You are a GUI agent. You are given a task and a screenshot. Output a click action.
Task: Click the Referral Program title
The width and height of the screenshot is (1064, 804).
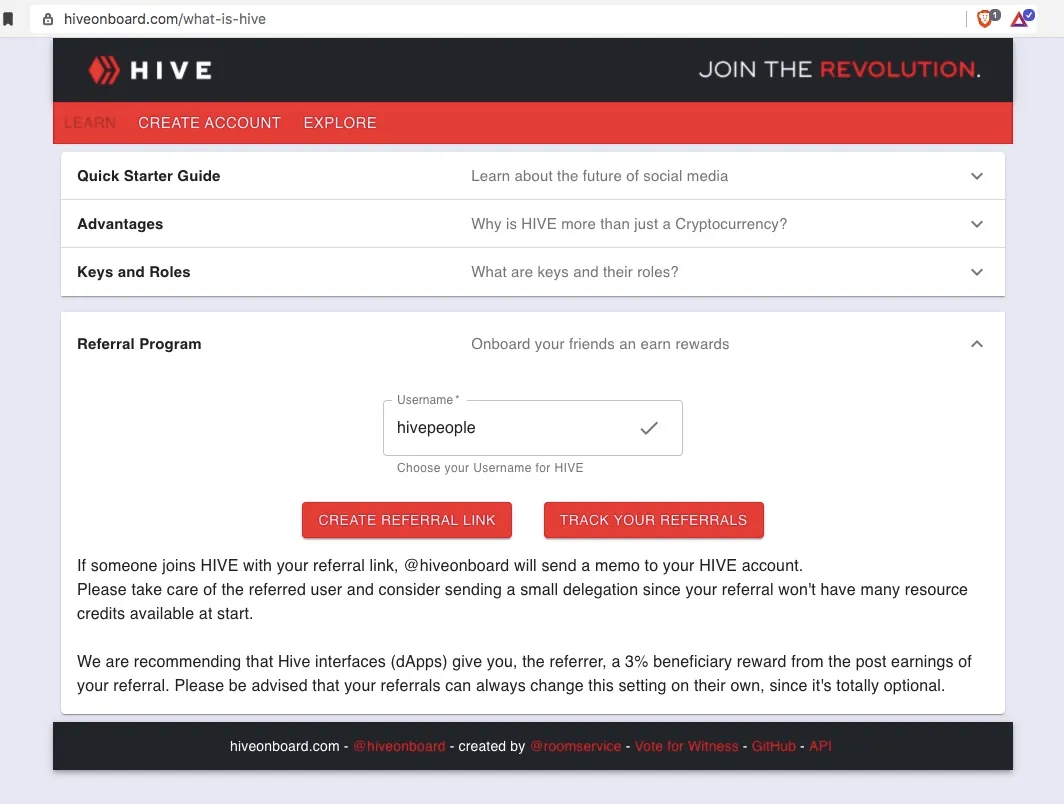click(139, 344)
